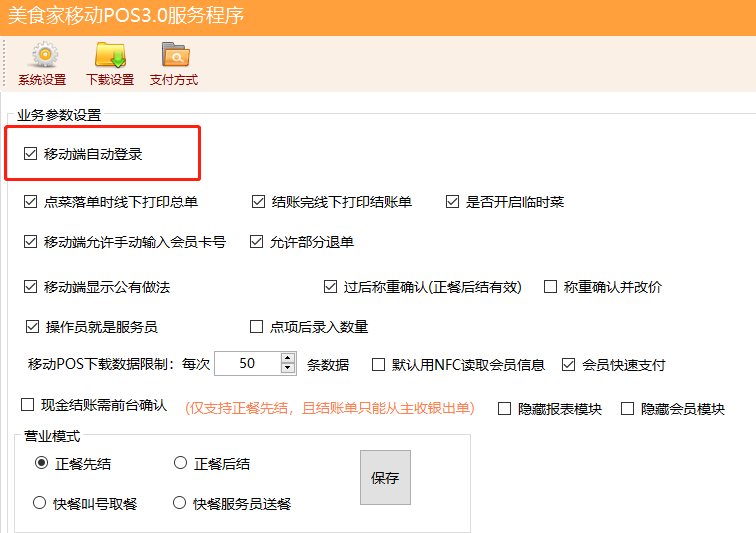The width and height of the screenshot is (756, 533).
Task: Uncheck 点菜落单时线下打印总单
Action: click(30, 202)
